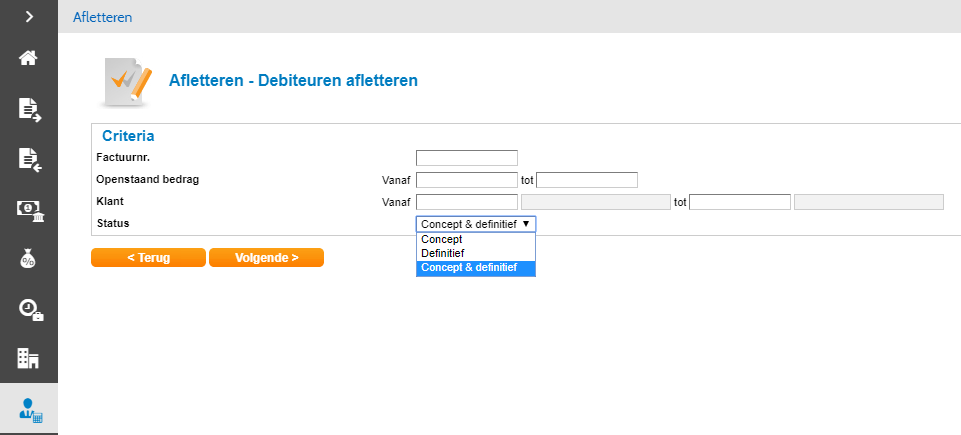The image size is (961, 435).
Task: Focus the Factuurnr. input field
Action: click(466, 158)
